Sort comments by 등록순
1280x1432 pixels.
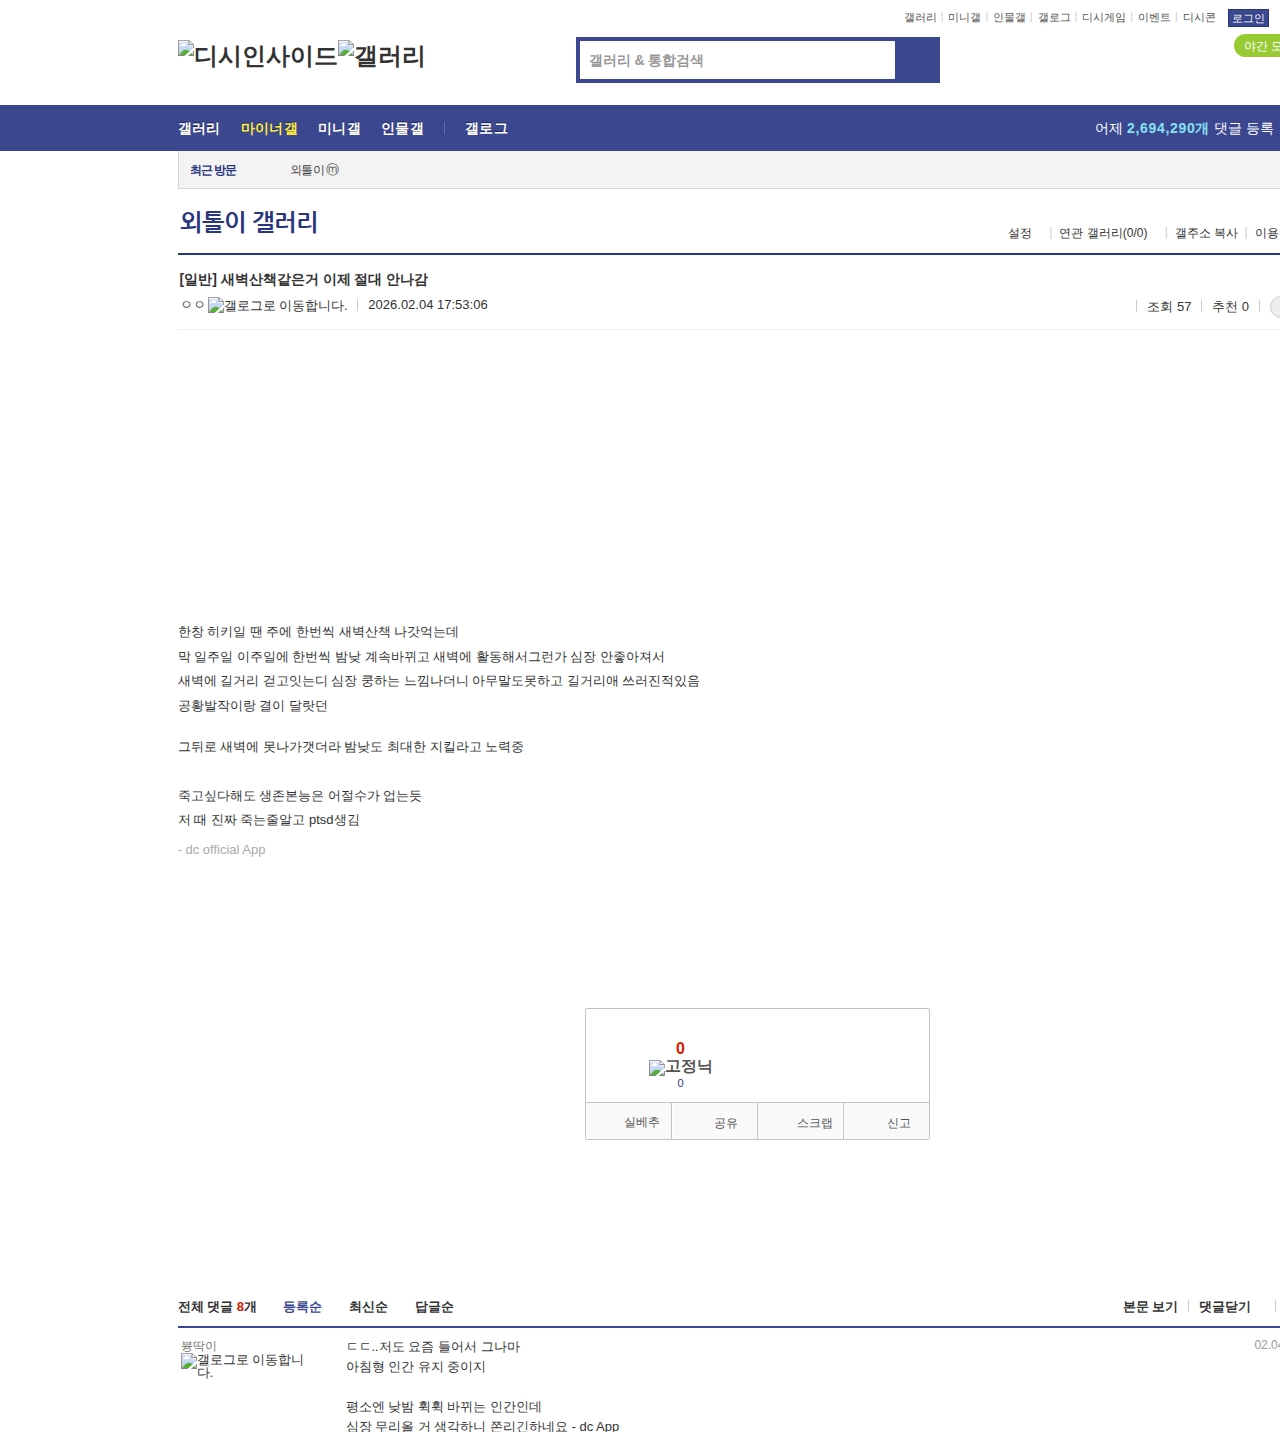tap(302, 1307)
